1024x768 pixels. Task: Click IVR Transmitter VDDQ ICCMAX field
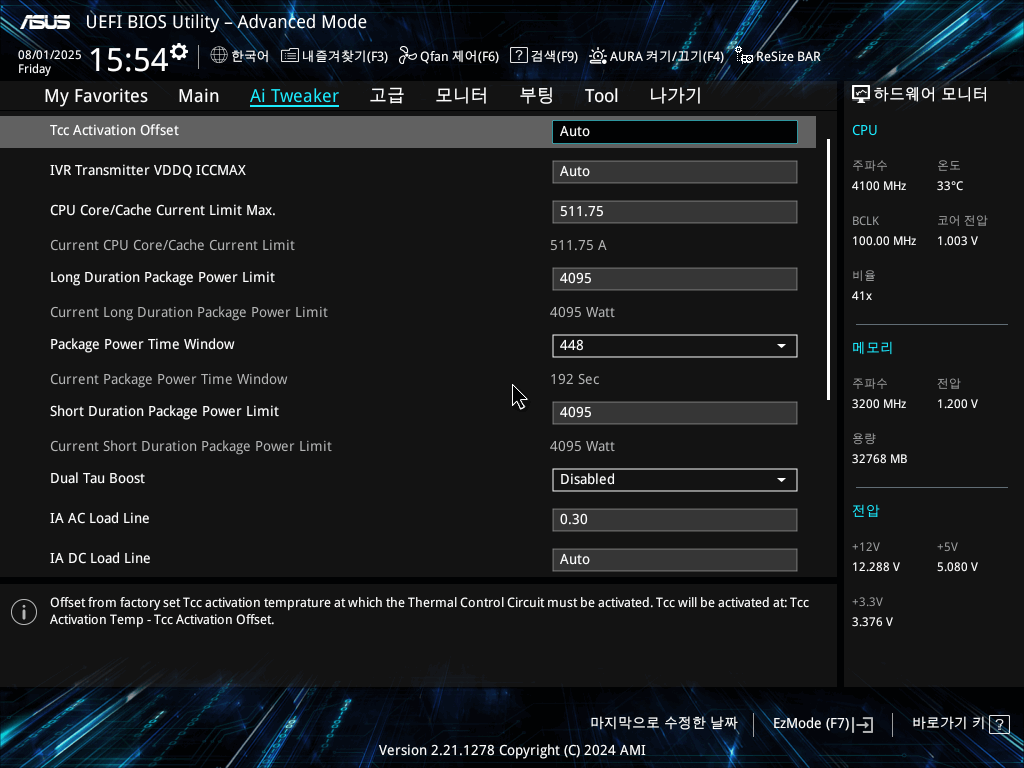[675, 172]
